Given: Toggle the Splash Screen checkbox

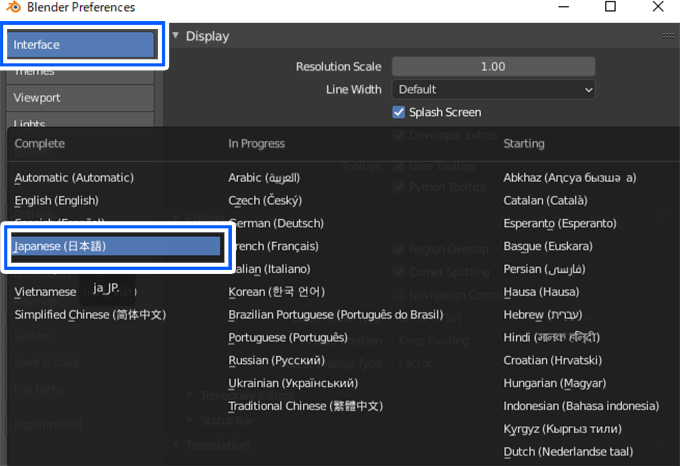Looking at the screenshot, I should pos(399,112).
